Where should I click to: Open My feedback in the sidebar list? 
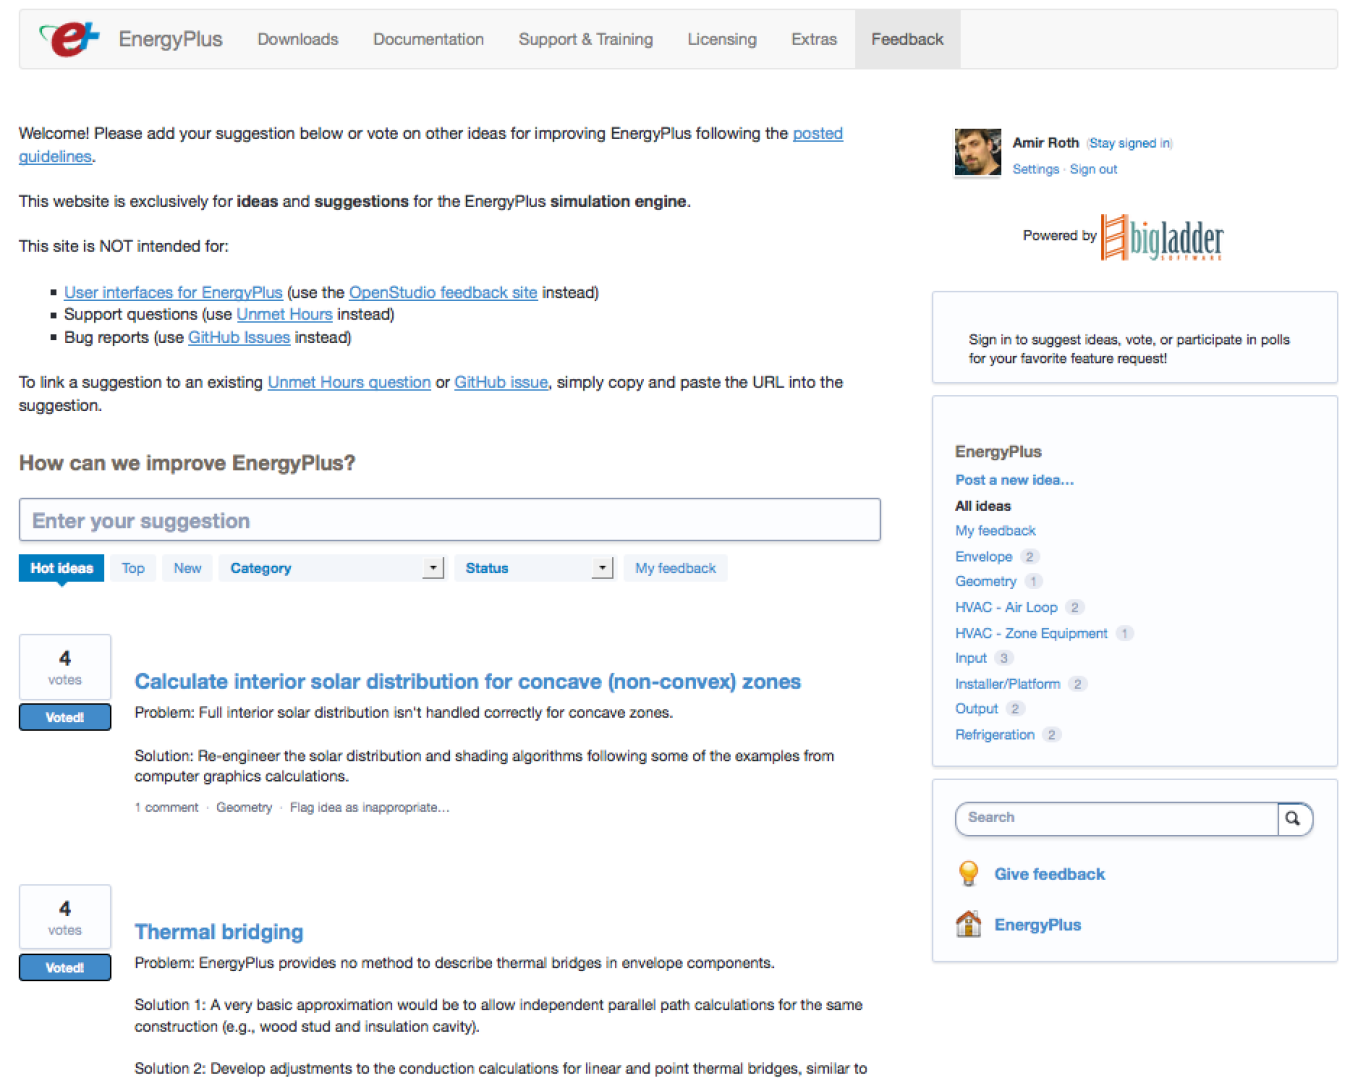pos(995,531)
